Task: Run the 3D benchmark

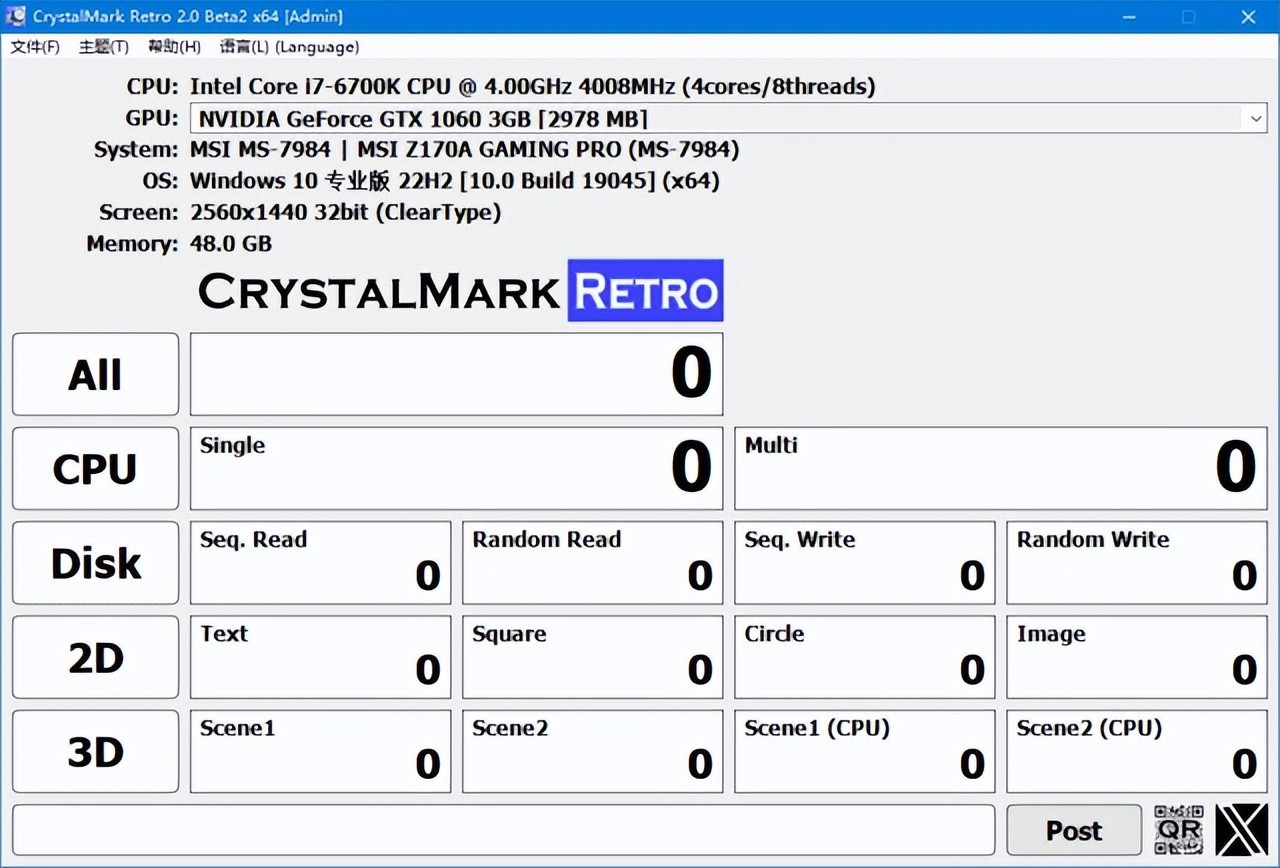Action: click(95, 751)
